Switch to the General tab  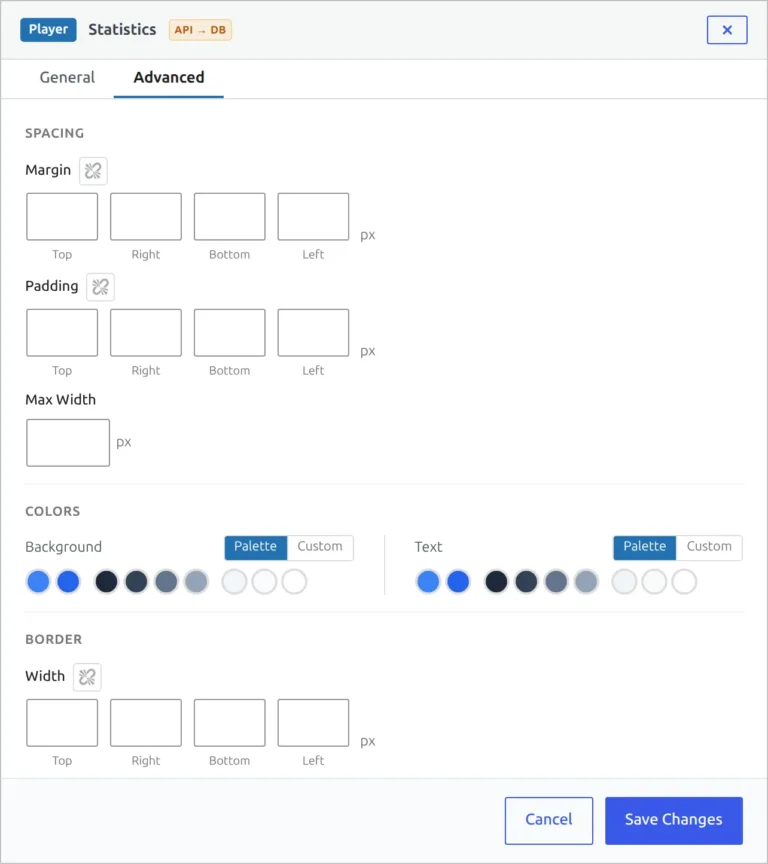pyautogui.click(x=67, y=77)
